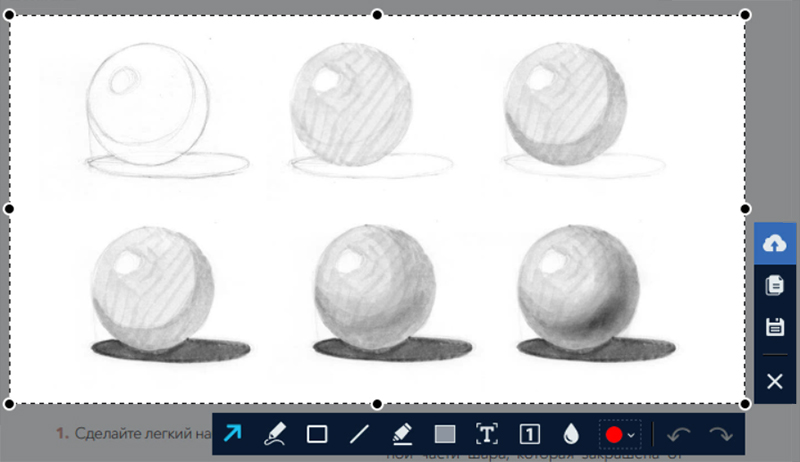This screenshot has height=462, width=800.
Task: Select the freehand Pen tool
Action: [275, 434]
